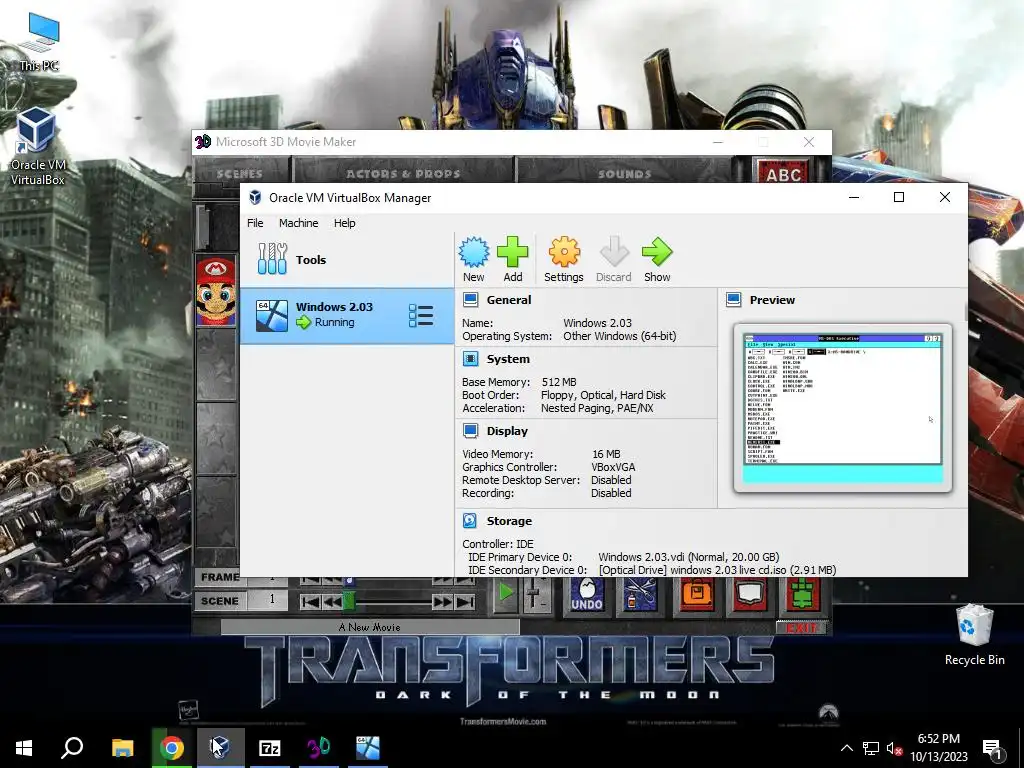Click the green scene slider thumb
The image size is (1024, 768).
pyautogui.click(x=349, y=601)
